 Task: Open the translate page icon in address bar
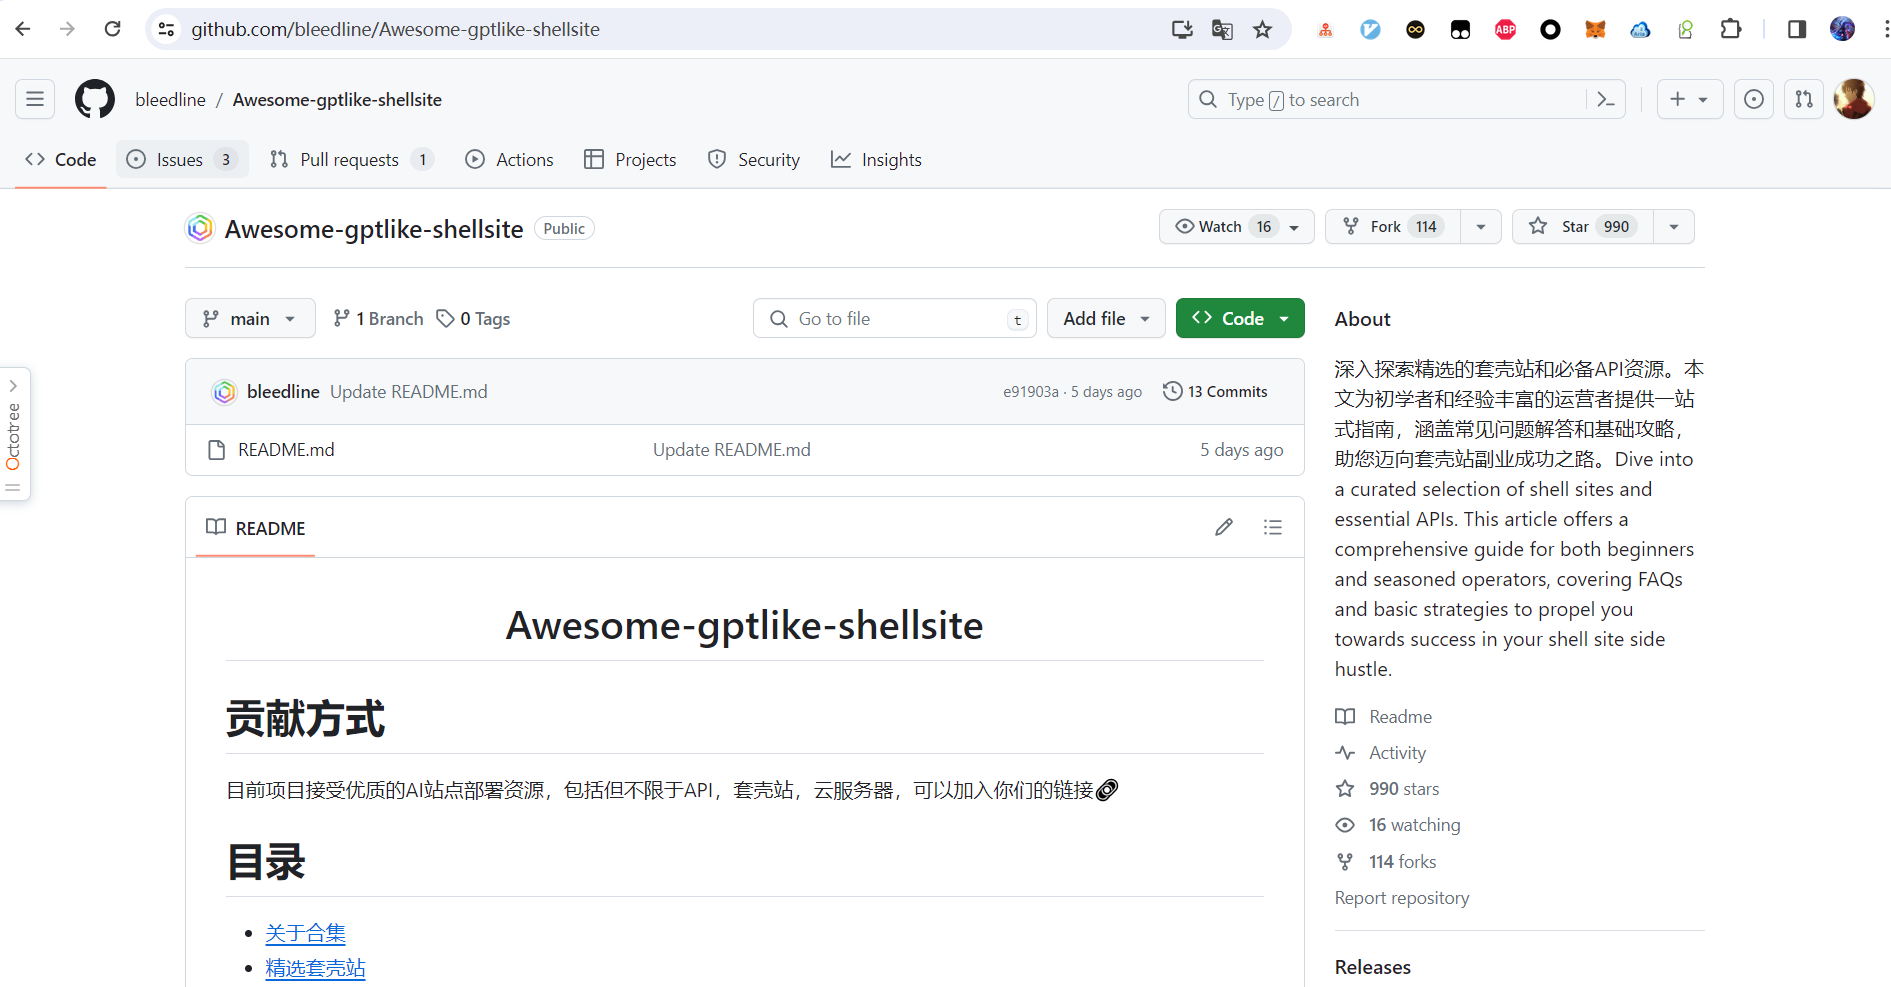(x=1222, y=29)
